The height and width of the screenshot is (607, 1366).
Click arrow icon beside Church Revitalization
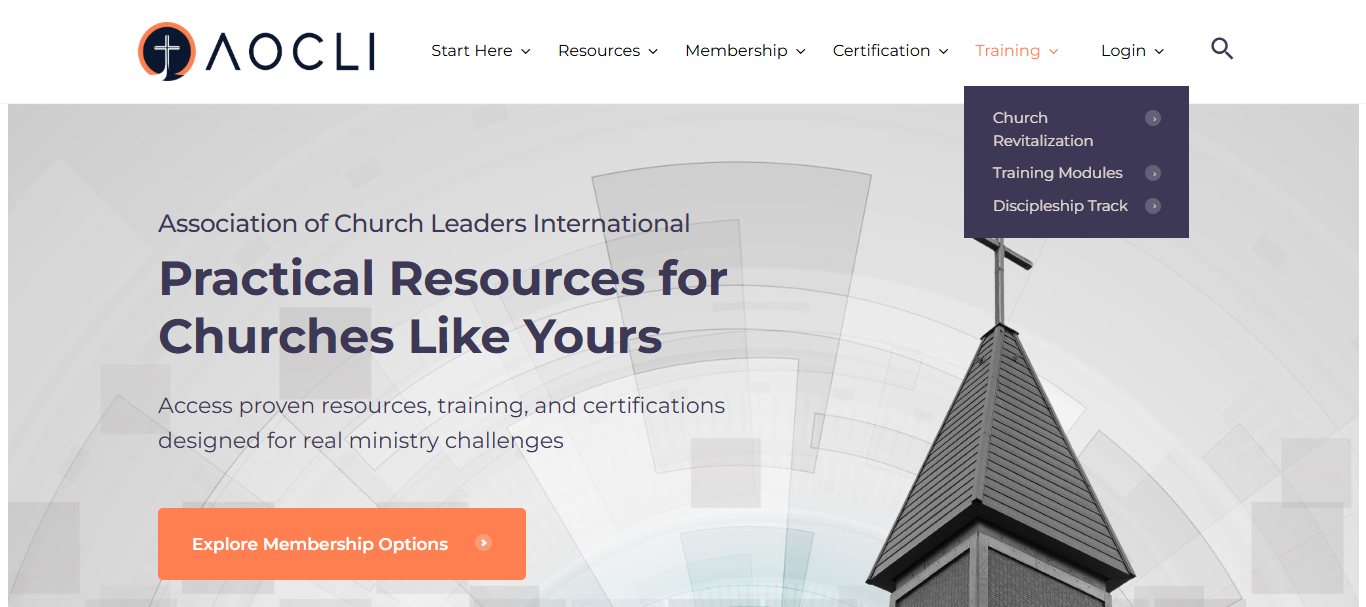(x=1153, y=118)
